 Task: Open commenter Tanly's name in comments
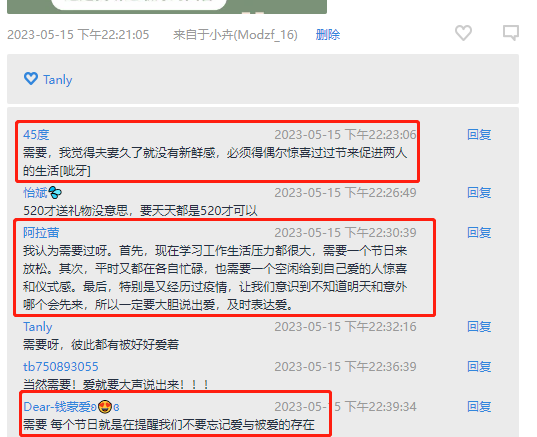(x=38, y=327)
